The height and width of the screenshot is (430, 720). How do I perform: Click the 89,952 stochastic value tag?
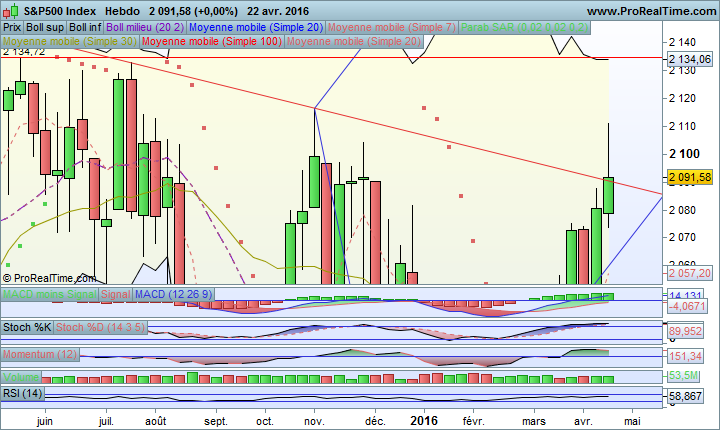(686, 331)
